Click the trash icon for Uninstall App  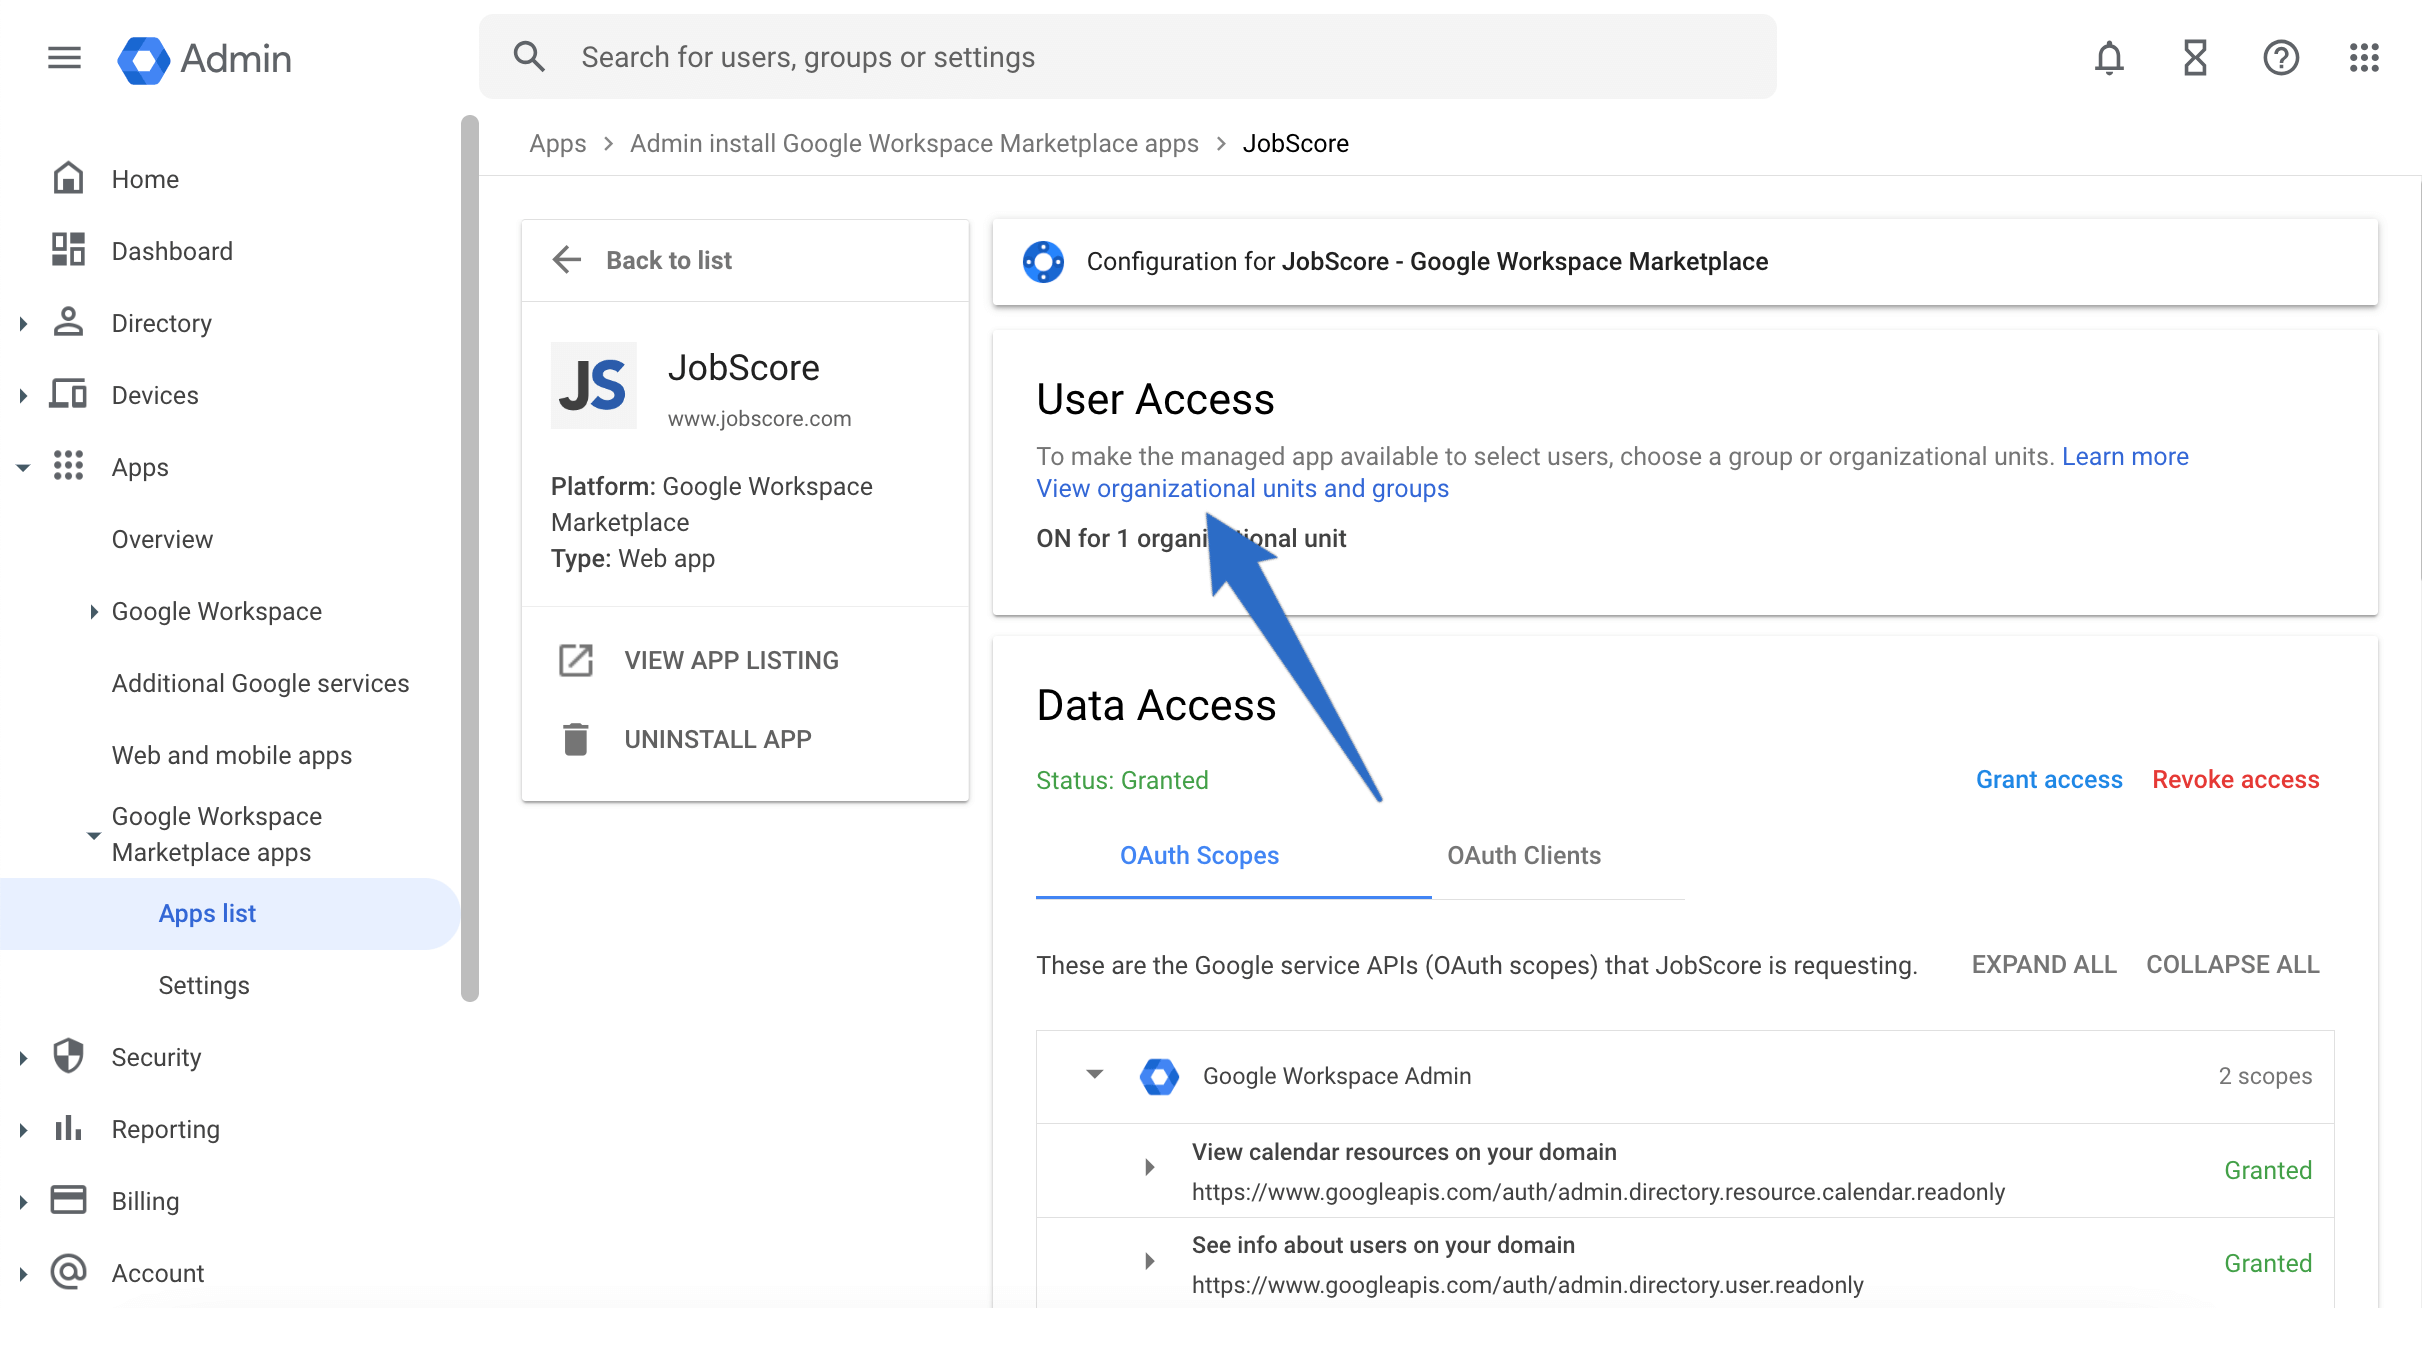click(576, 739)
